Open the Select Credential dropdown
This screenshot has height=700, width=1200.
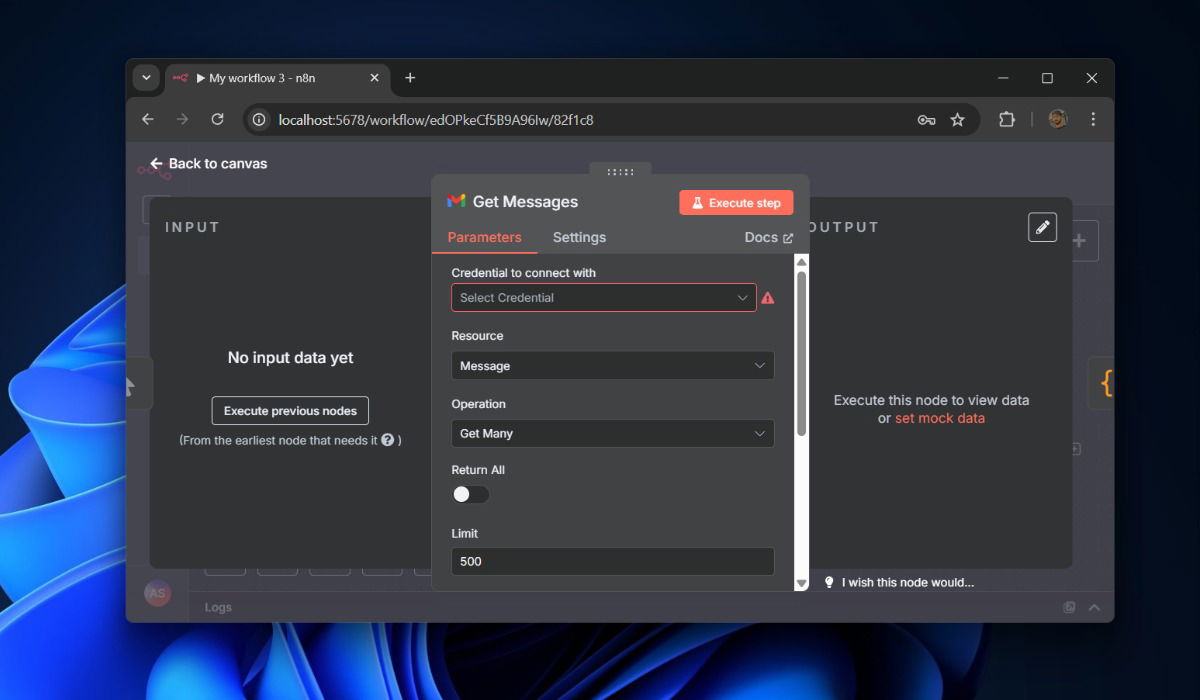tap(603, 298)
